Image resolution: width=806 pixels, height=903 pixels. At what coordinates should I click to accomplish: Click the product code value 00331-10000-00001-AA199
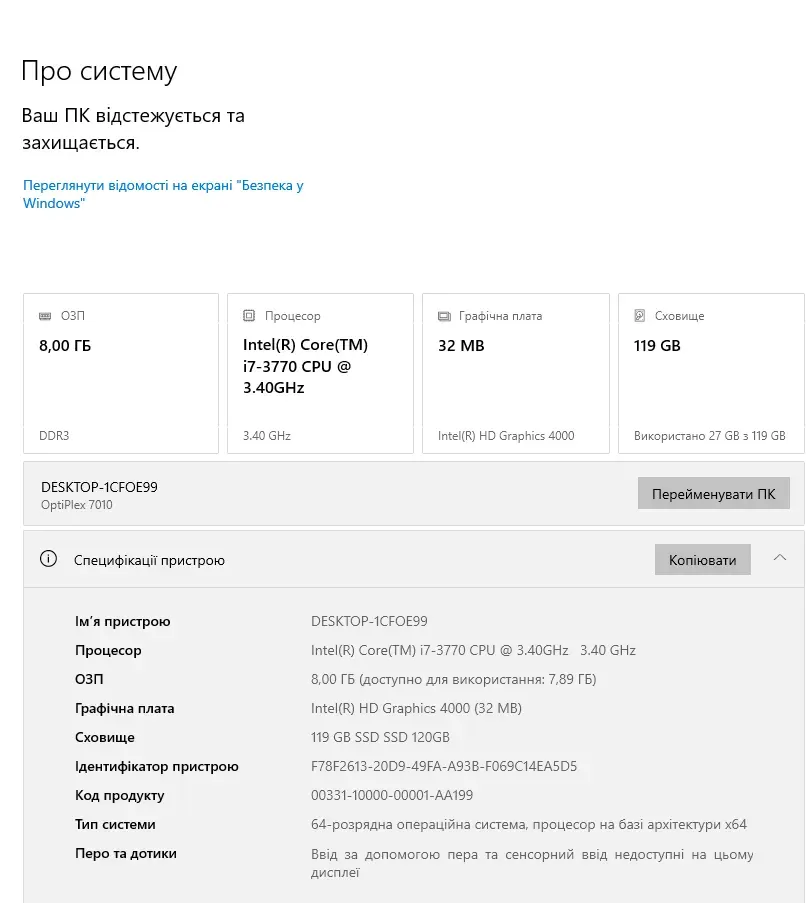tap(392, 796)
